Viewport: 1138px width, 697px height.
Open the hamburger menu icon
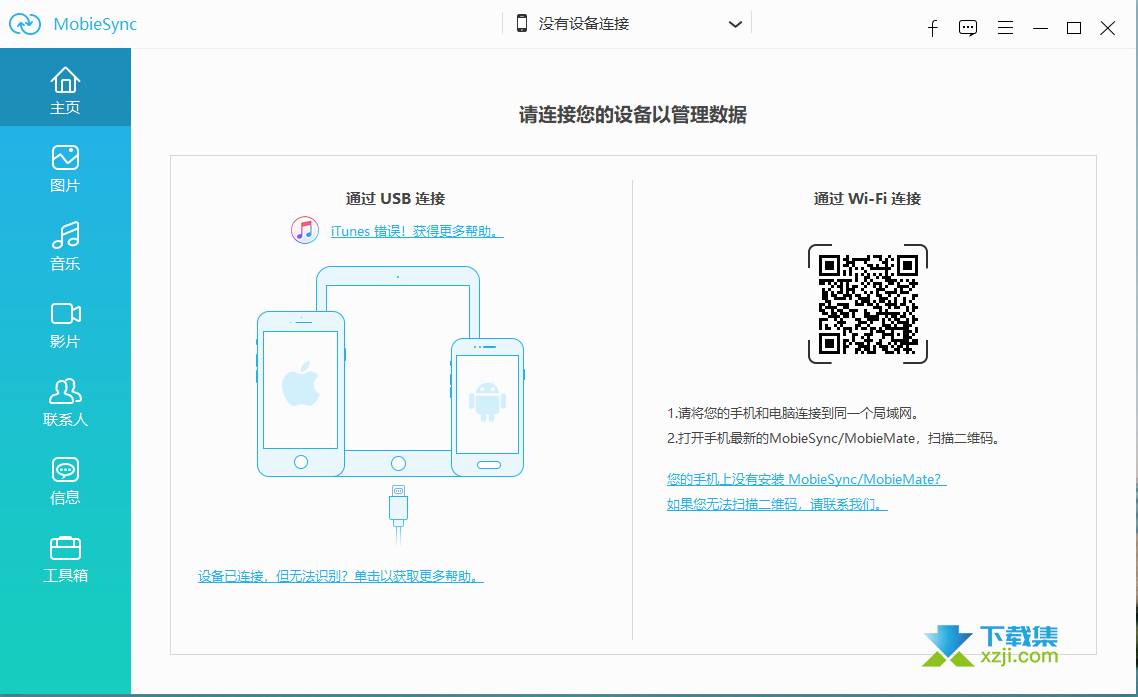1005,28
